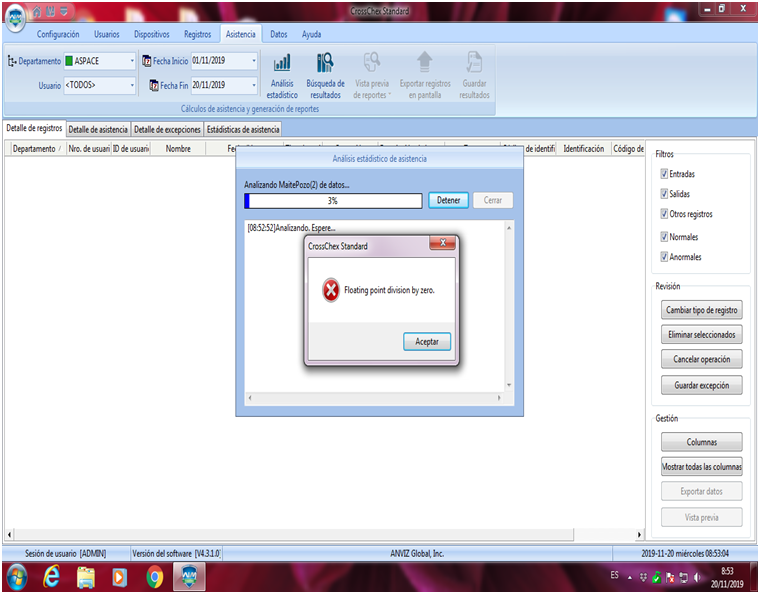Toggle the Normales checkbox

click(664, 236)
